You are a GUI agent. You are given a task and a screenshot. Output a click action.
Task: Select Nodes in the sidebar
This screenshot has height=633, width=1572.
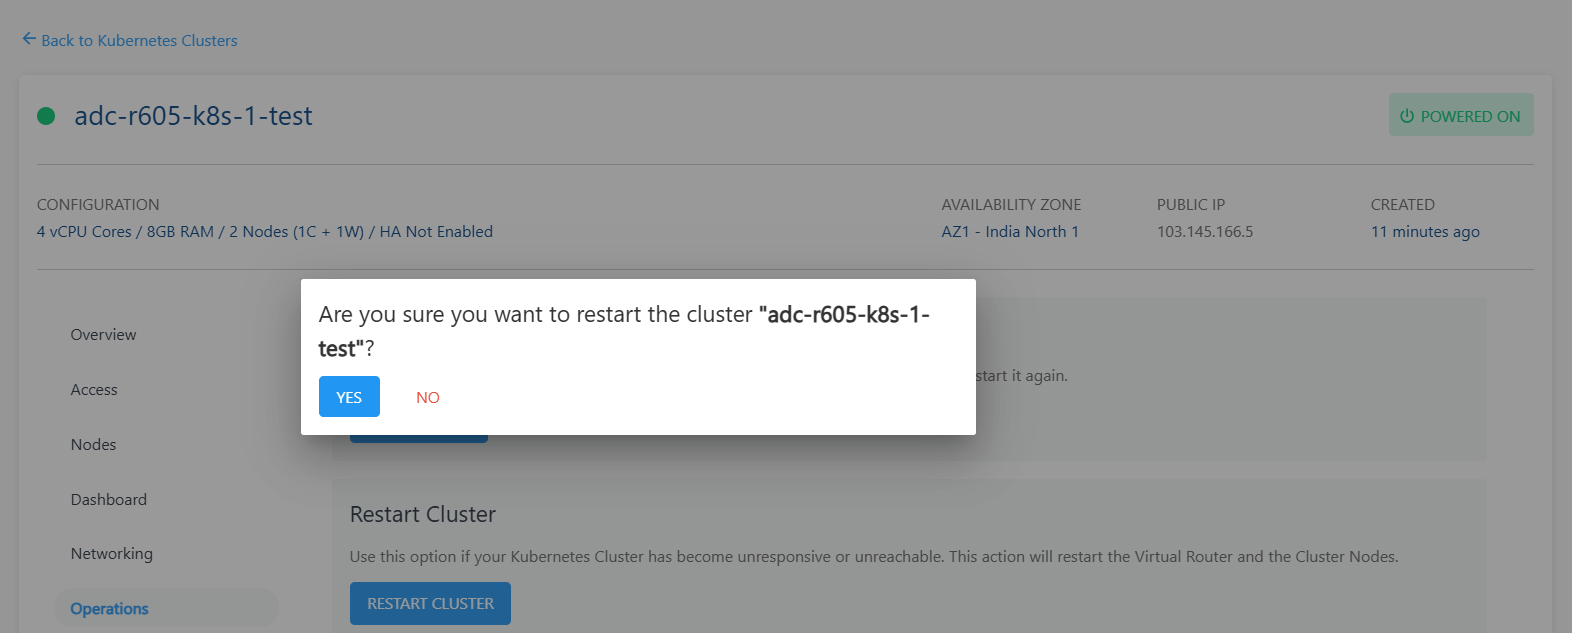pyautogui.click(x=93, y=444)
